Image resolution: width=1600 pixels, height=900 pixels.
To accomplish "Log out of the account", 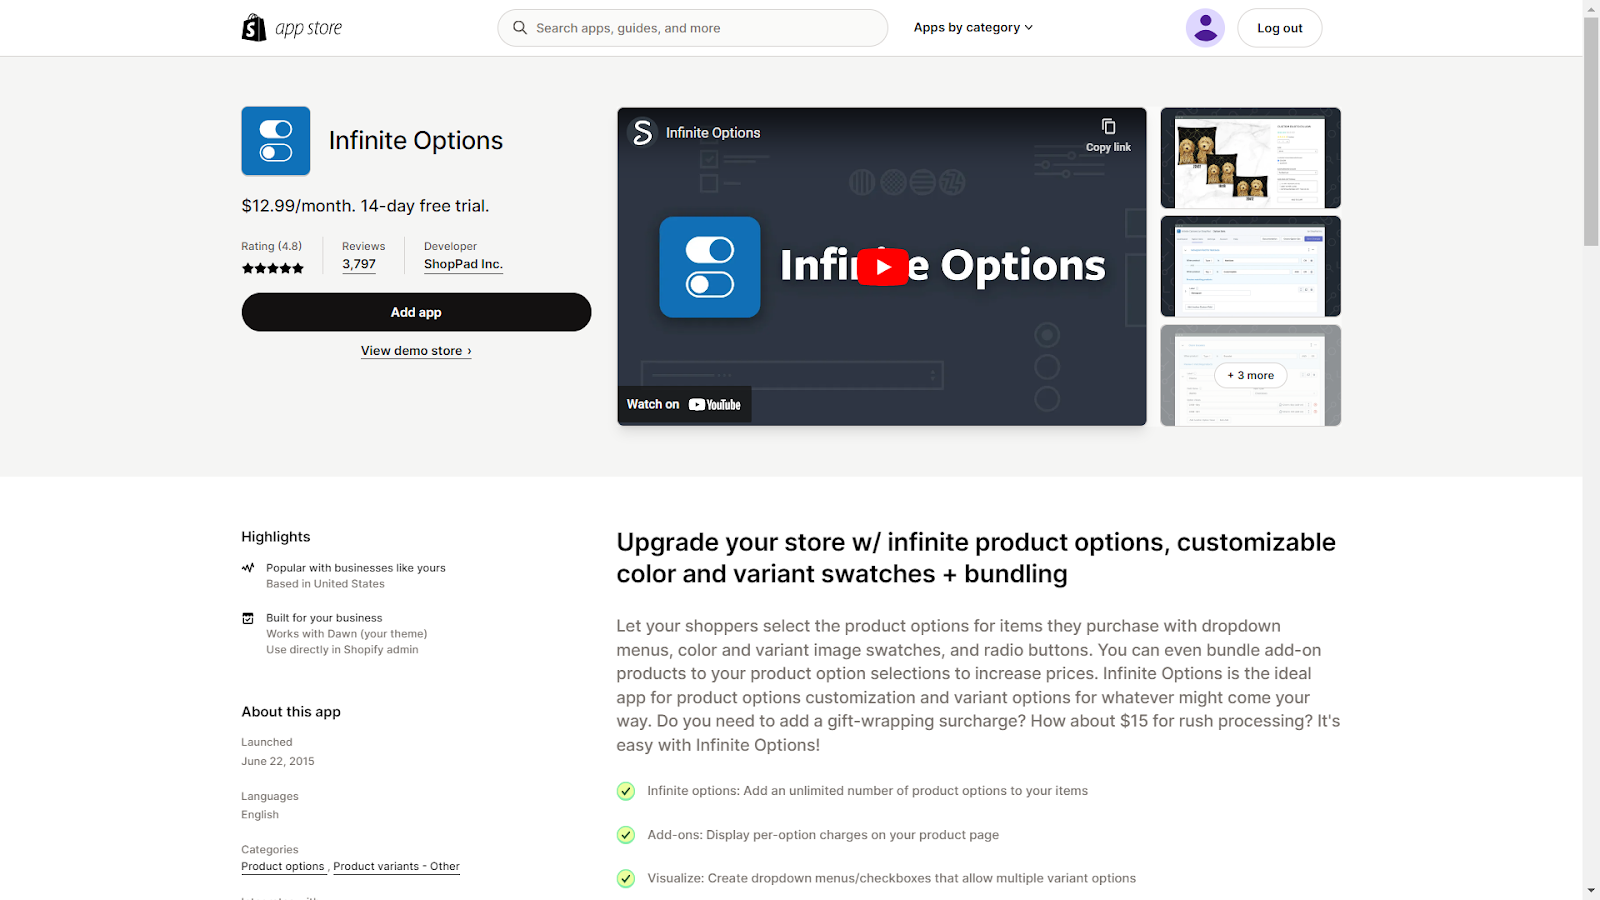I will point(1280,28).
